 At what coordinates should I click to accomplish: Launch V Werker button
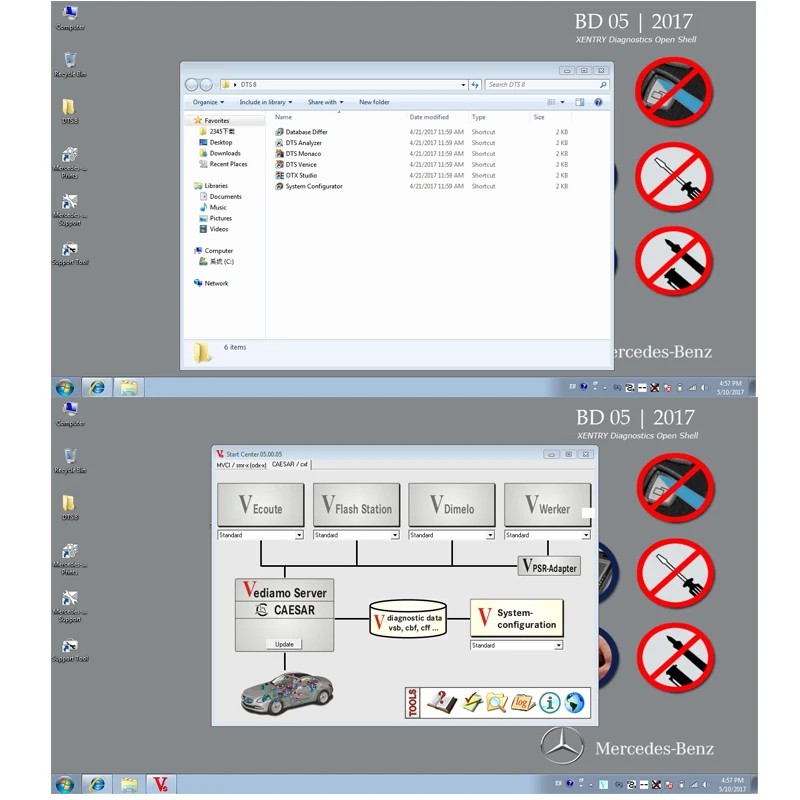click(547, 505)
